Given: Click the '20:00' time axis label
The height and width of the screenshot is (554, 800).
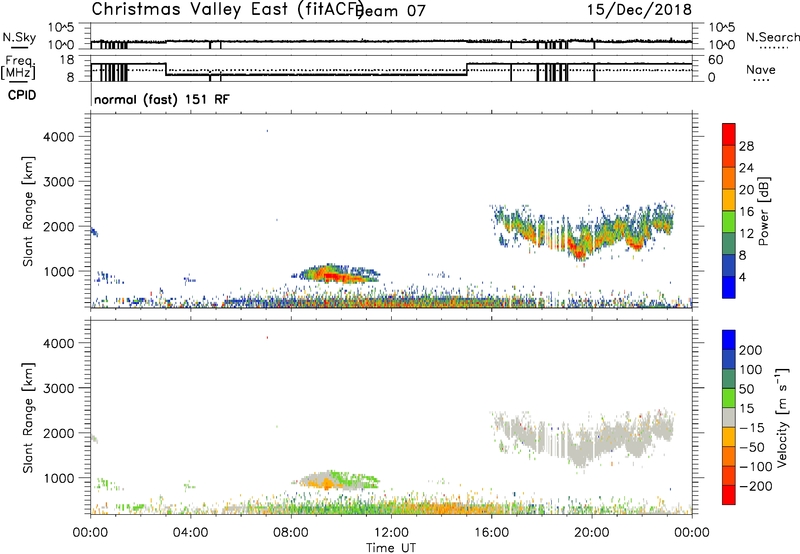Looking at the screenshot, I should [x=592, y=533].
